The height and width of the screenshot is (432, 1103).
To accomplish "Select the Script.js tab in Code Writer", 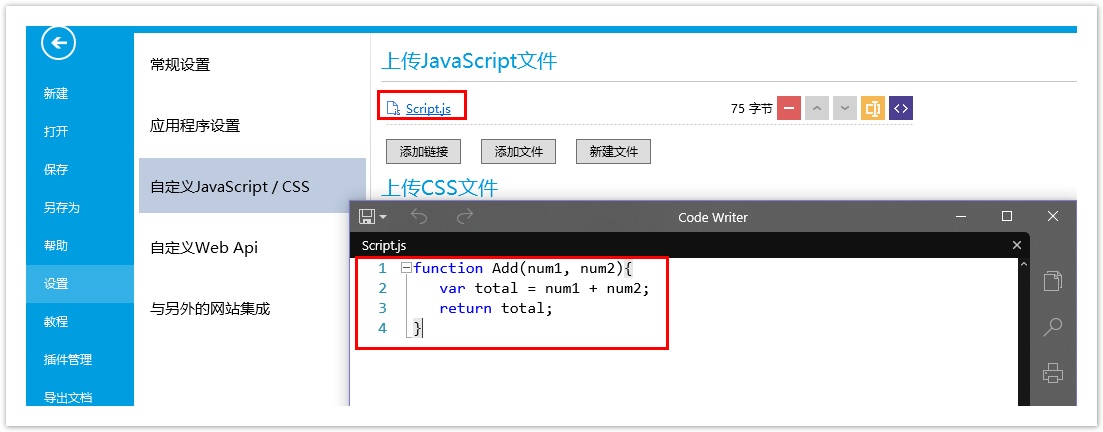I will (x=383, y=245).
